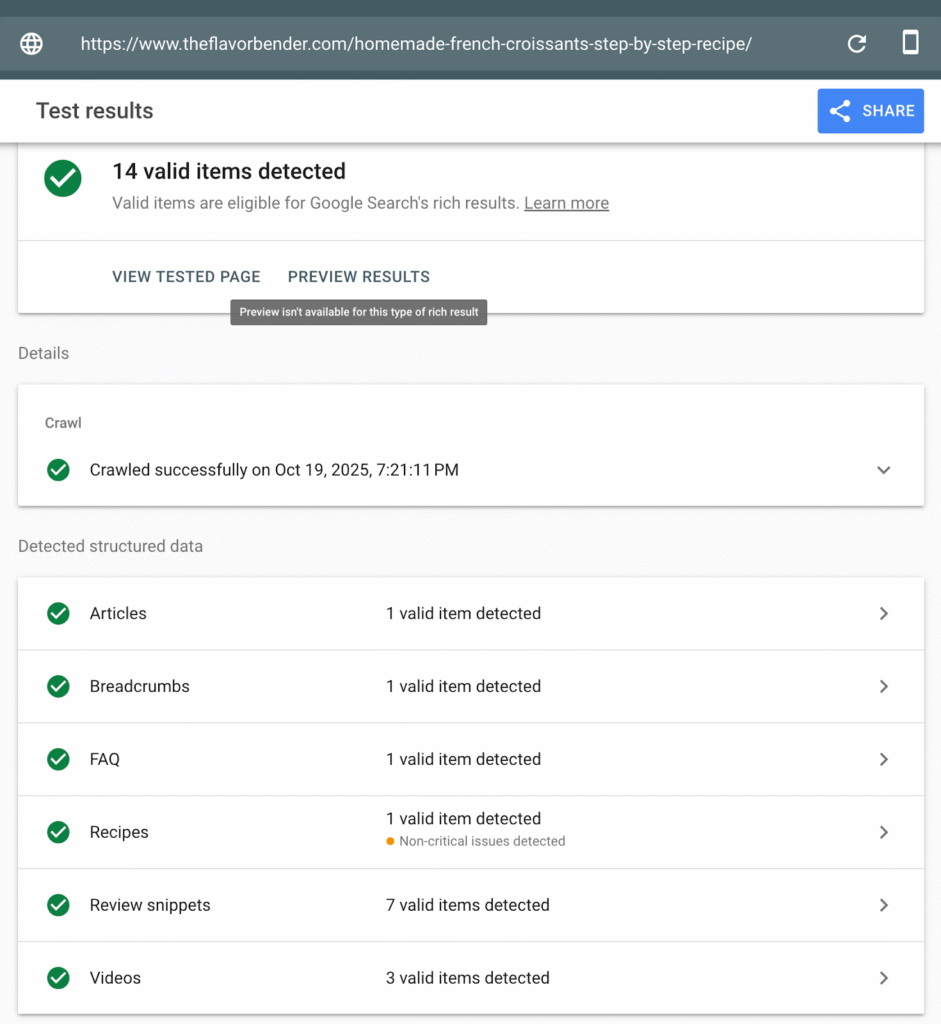Click the globe icon in the address bar
The width and height of the screenshot is (941, 1024).
pyautogui.click(x=30, y=43)
